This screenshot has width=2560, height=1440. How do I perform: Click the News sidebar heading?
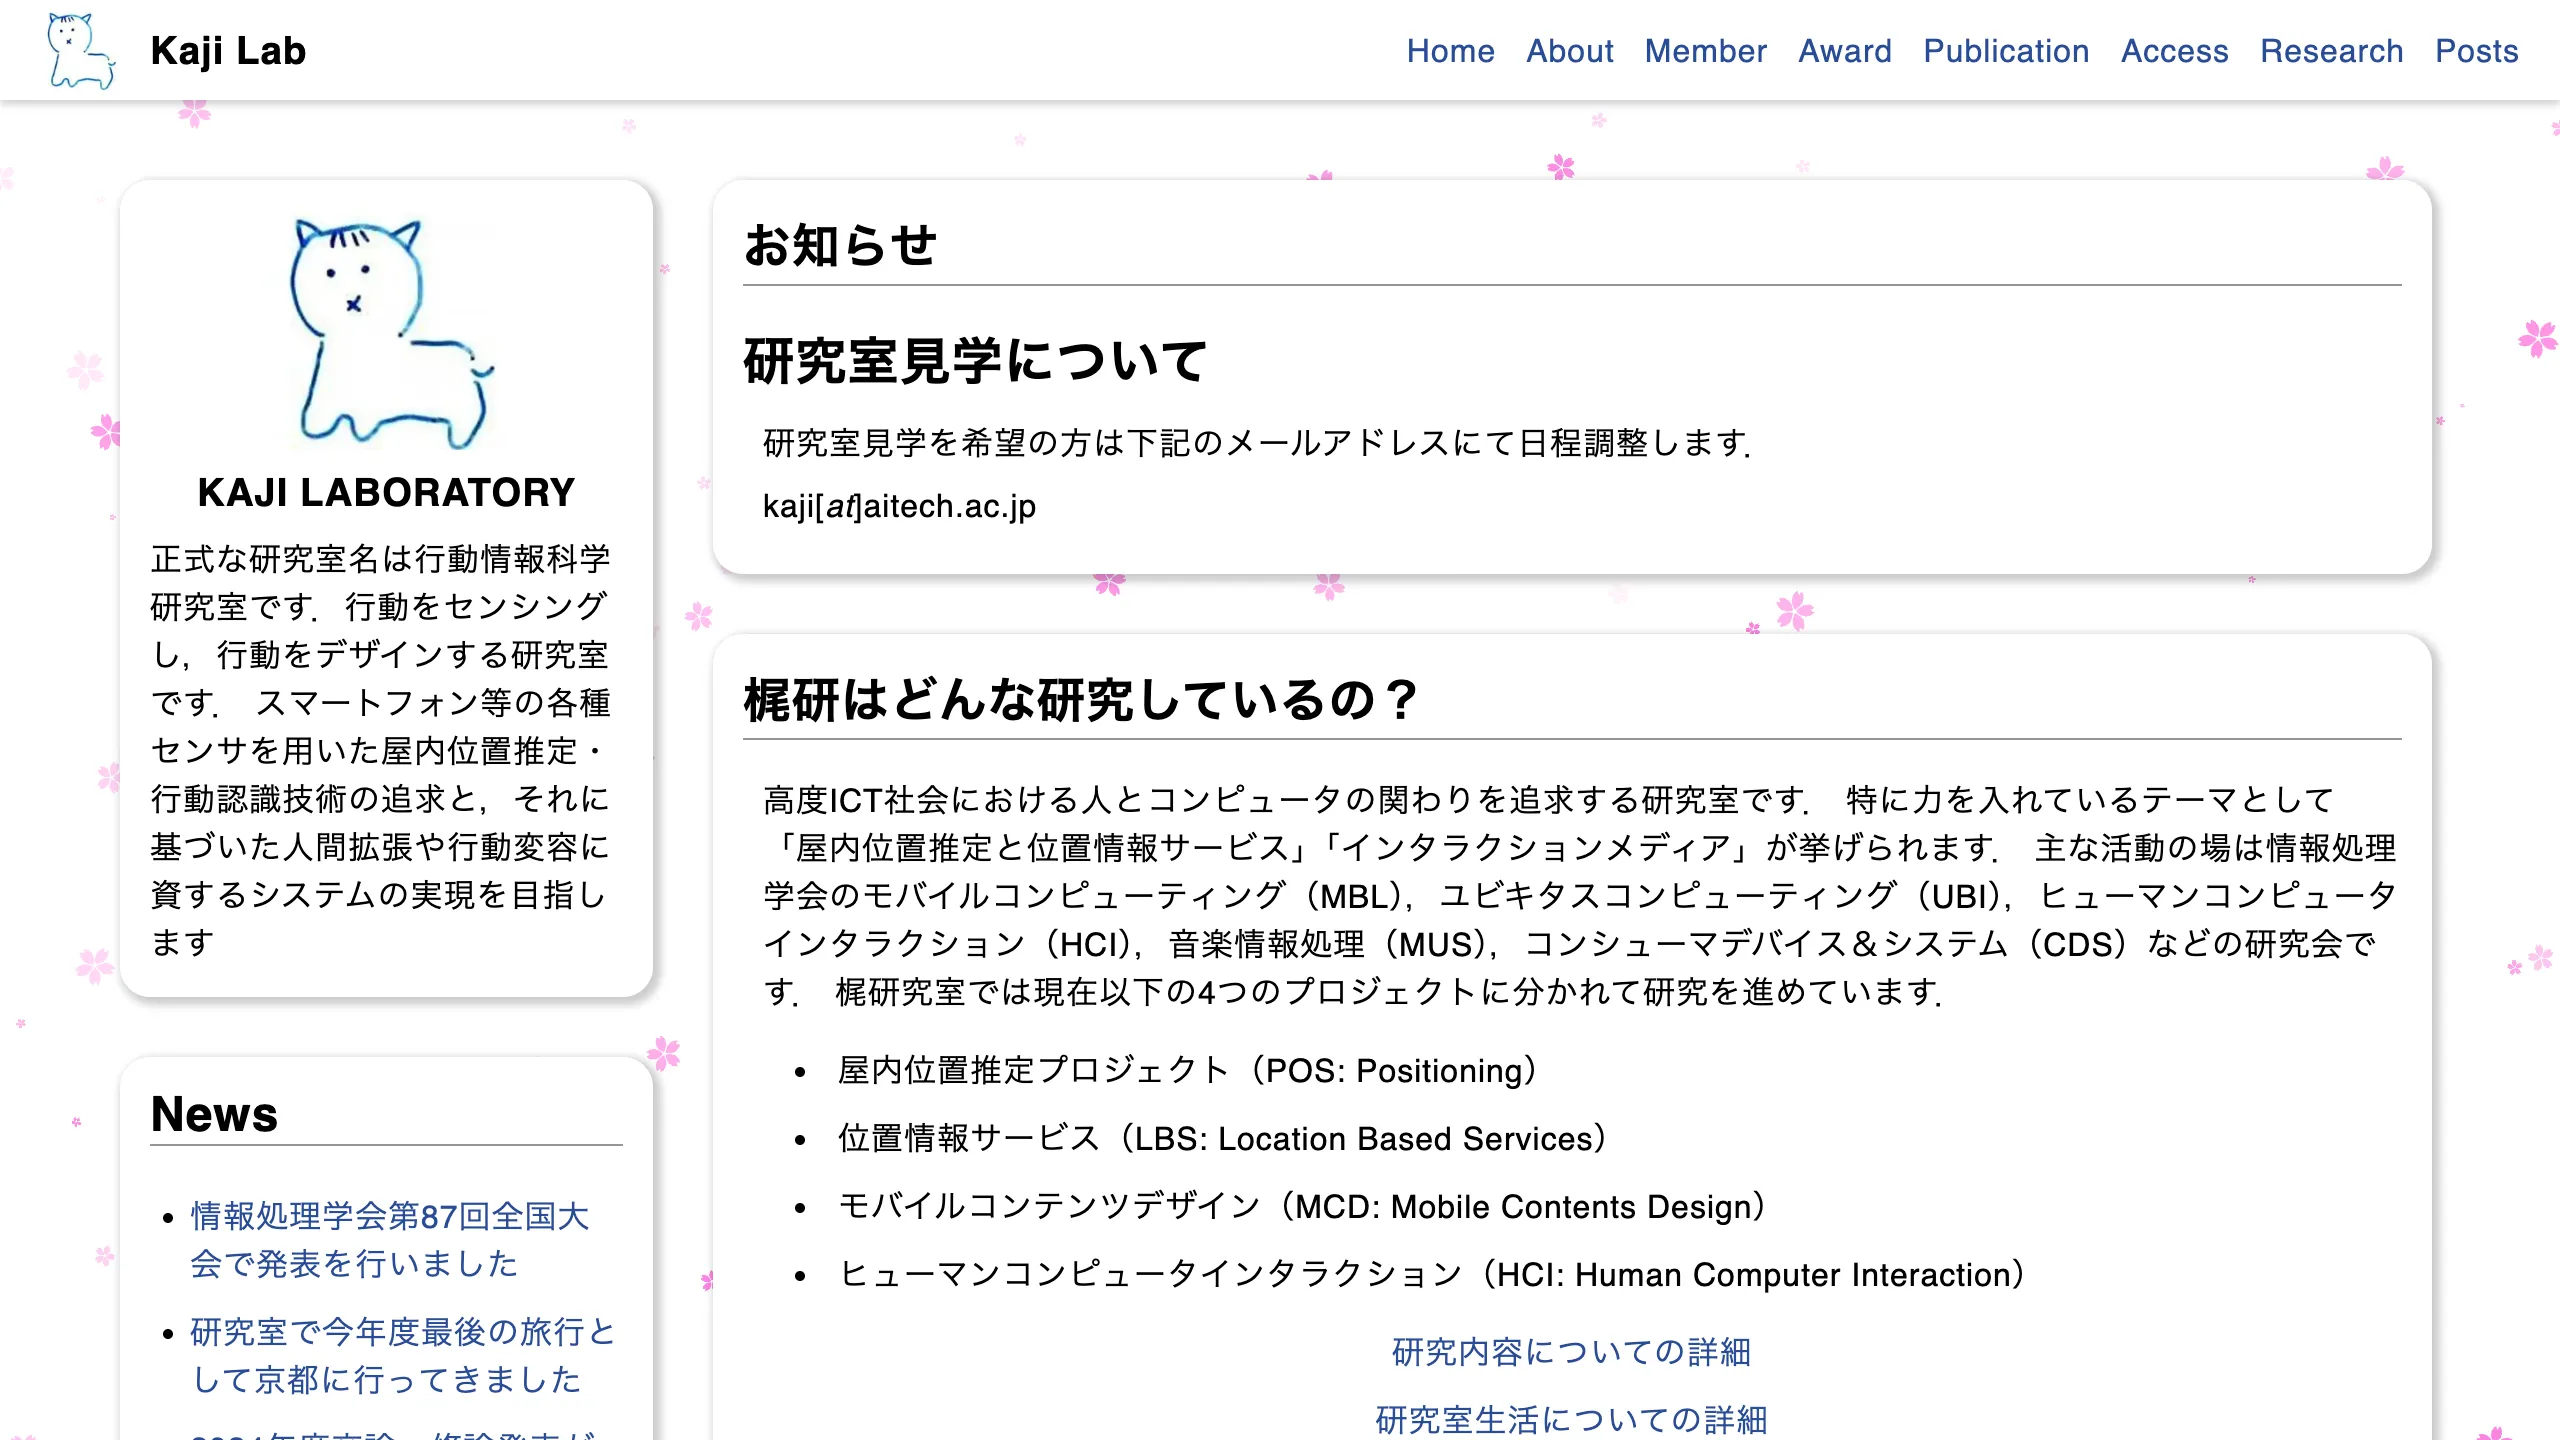(214, 1115)
